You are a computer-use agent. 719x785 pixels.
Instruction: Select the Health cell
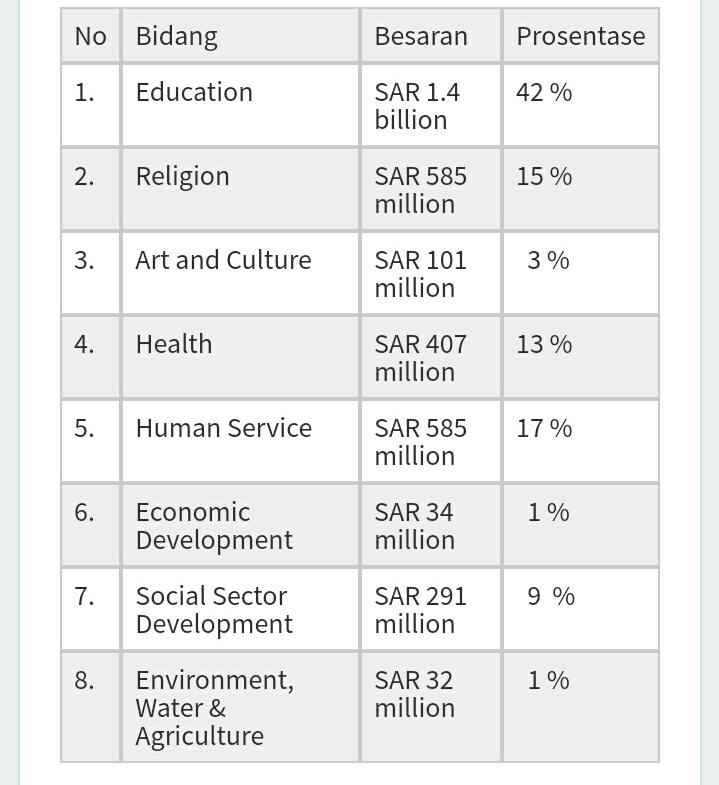240,358
